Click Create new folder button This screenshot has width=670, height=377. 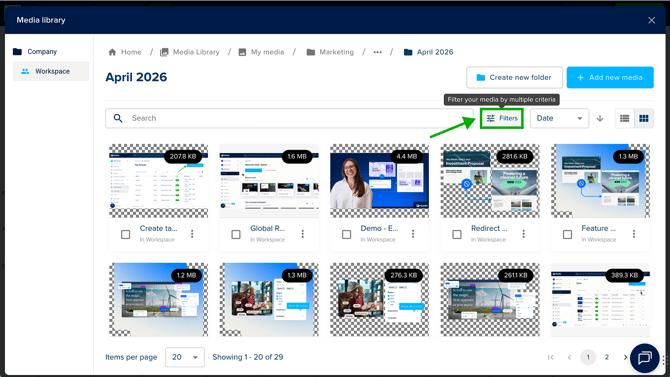(514, 77)
